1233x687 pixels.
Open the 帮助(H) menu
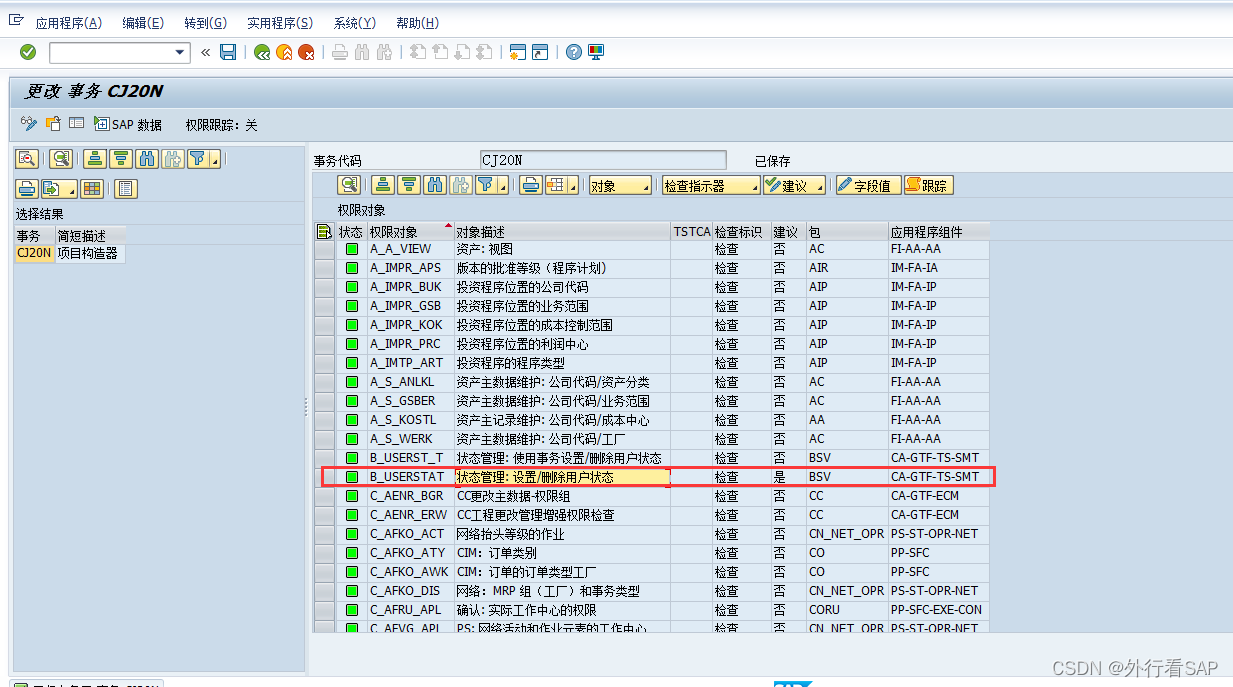pyautogui.click(x=418, y=23)
